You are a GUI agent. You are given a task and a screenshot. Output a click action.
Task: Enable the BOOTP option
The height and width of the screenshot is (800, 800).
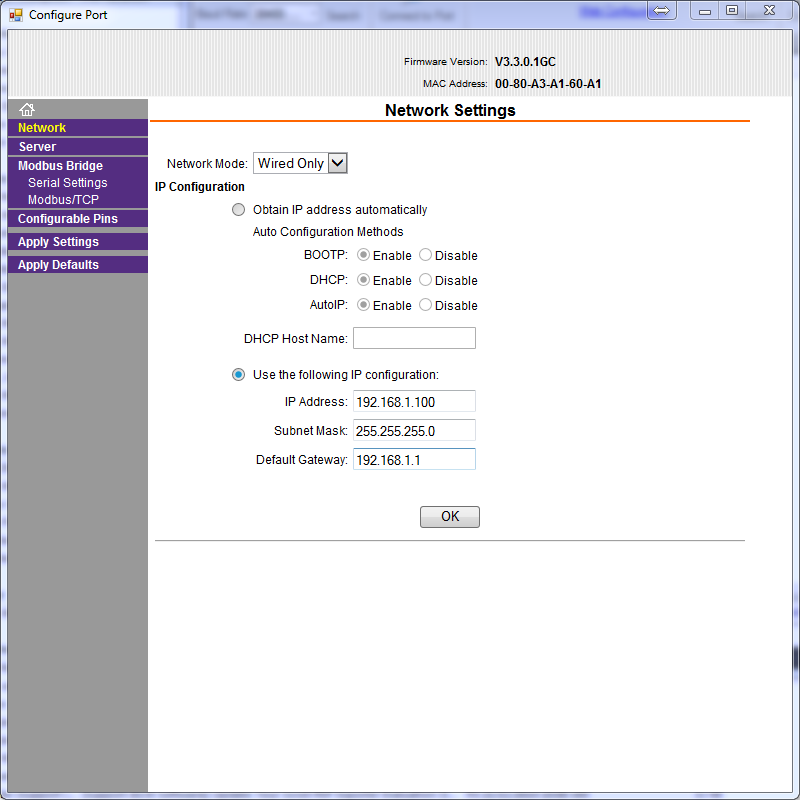point(364,255)
